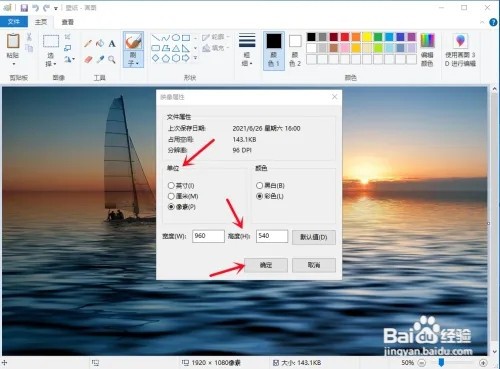The image size is (500, 369).
Task: Choose the Inches (英寸) unit radio button
Action: (171, 185)
